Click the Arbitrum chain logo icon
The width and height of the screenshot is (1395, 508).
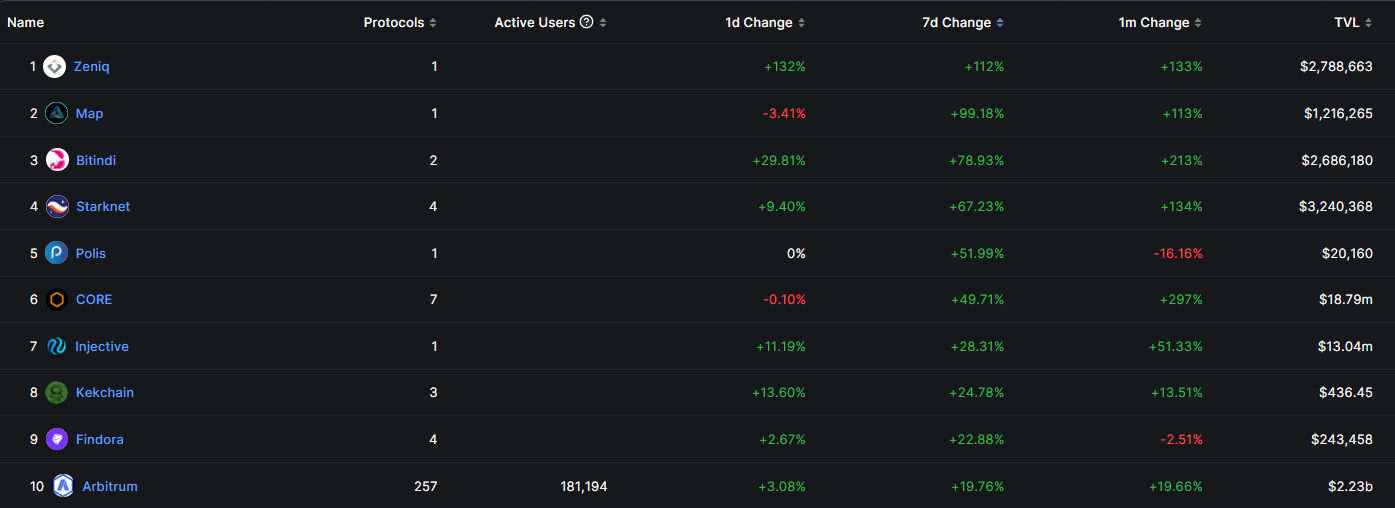[x=64, y=486]
